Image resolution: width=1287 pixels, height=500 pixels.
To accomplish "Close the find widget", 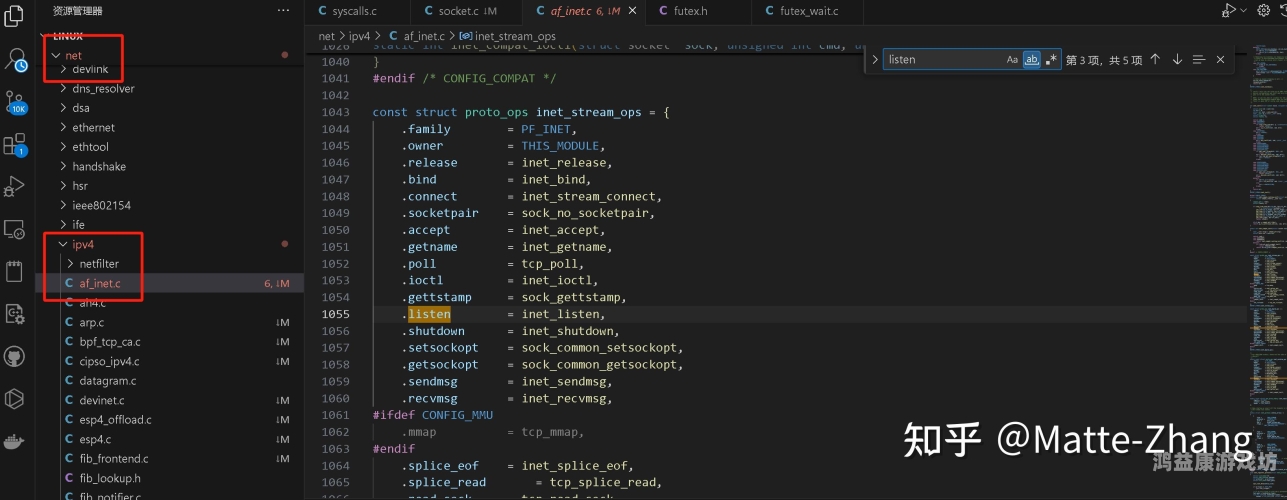I will point(1220,59).
